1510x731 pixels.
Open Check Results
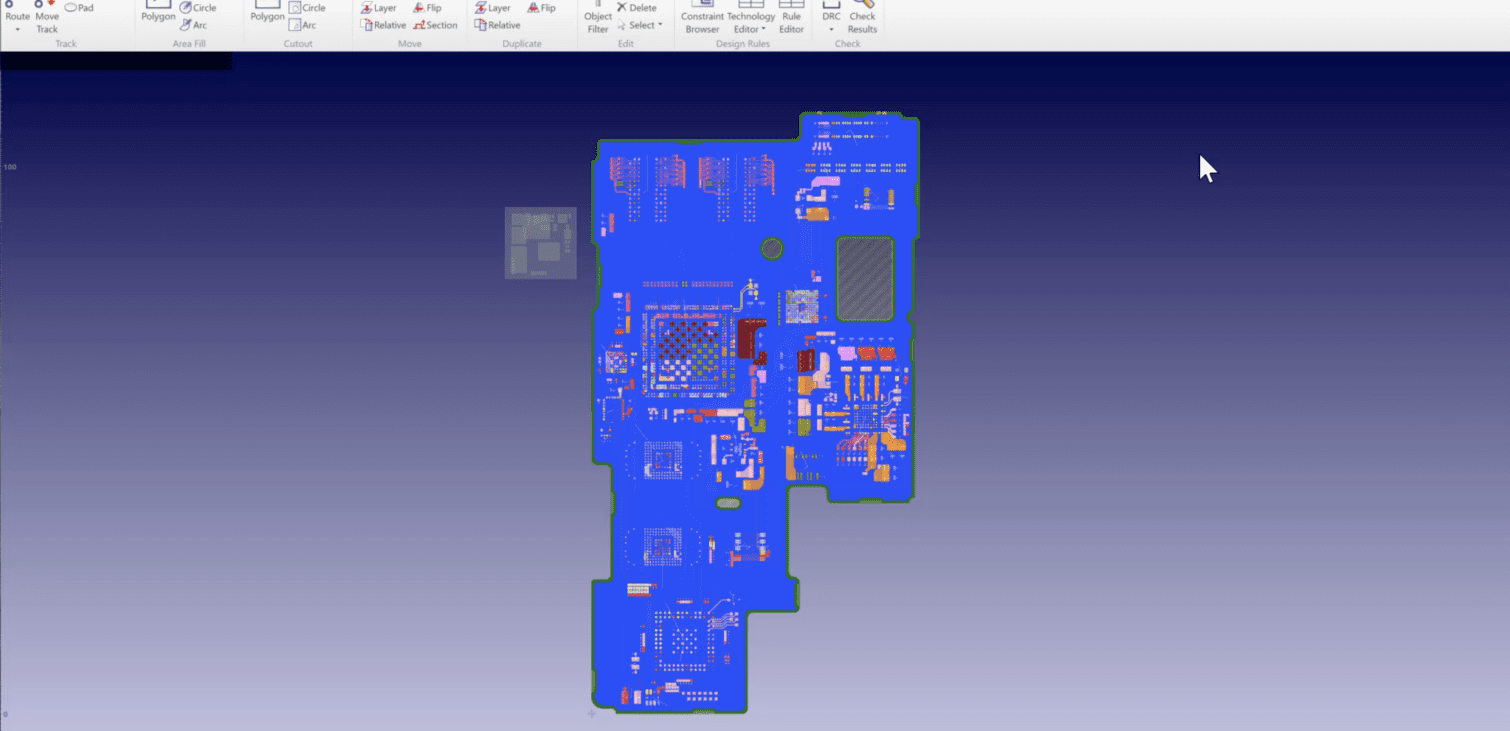862,17
